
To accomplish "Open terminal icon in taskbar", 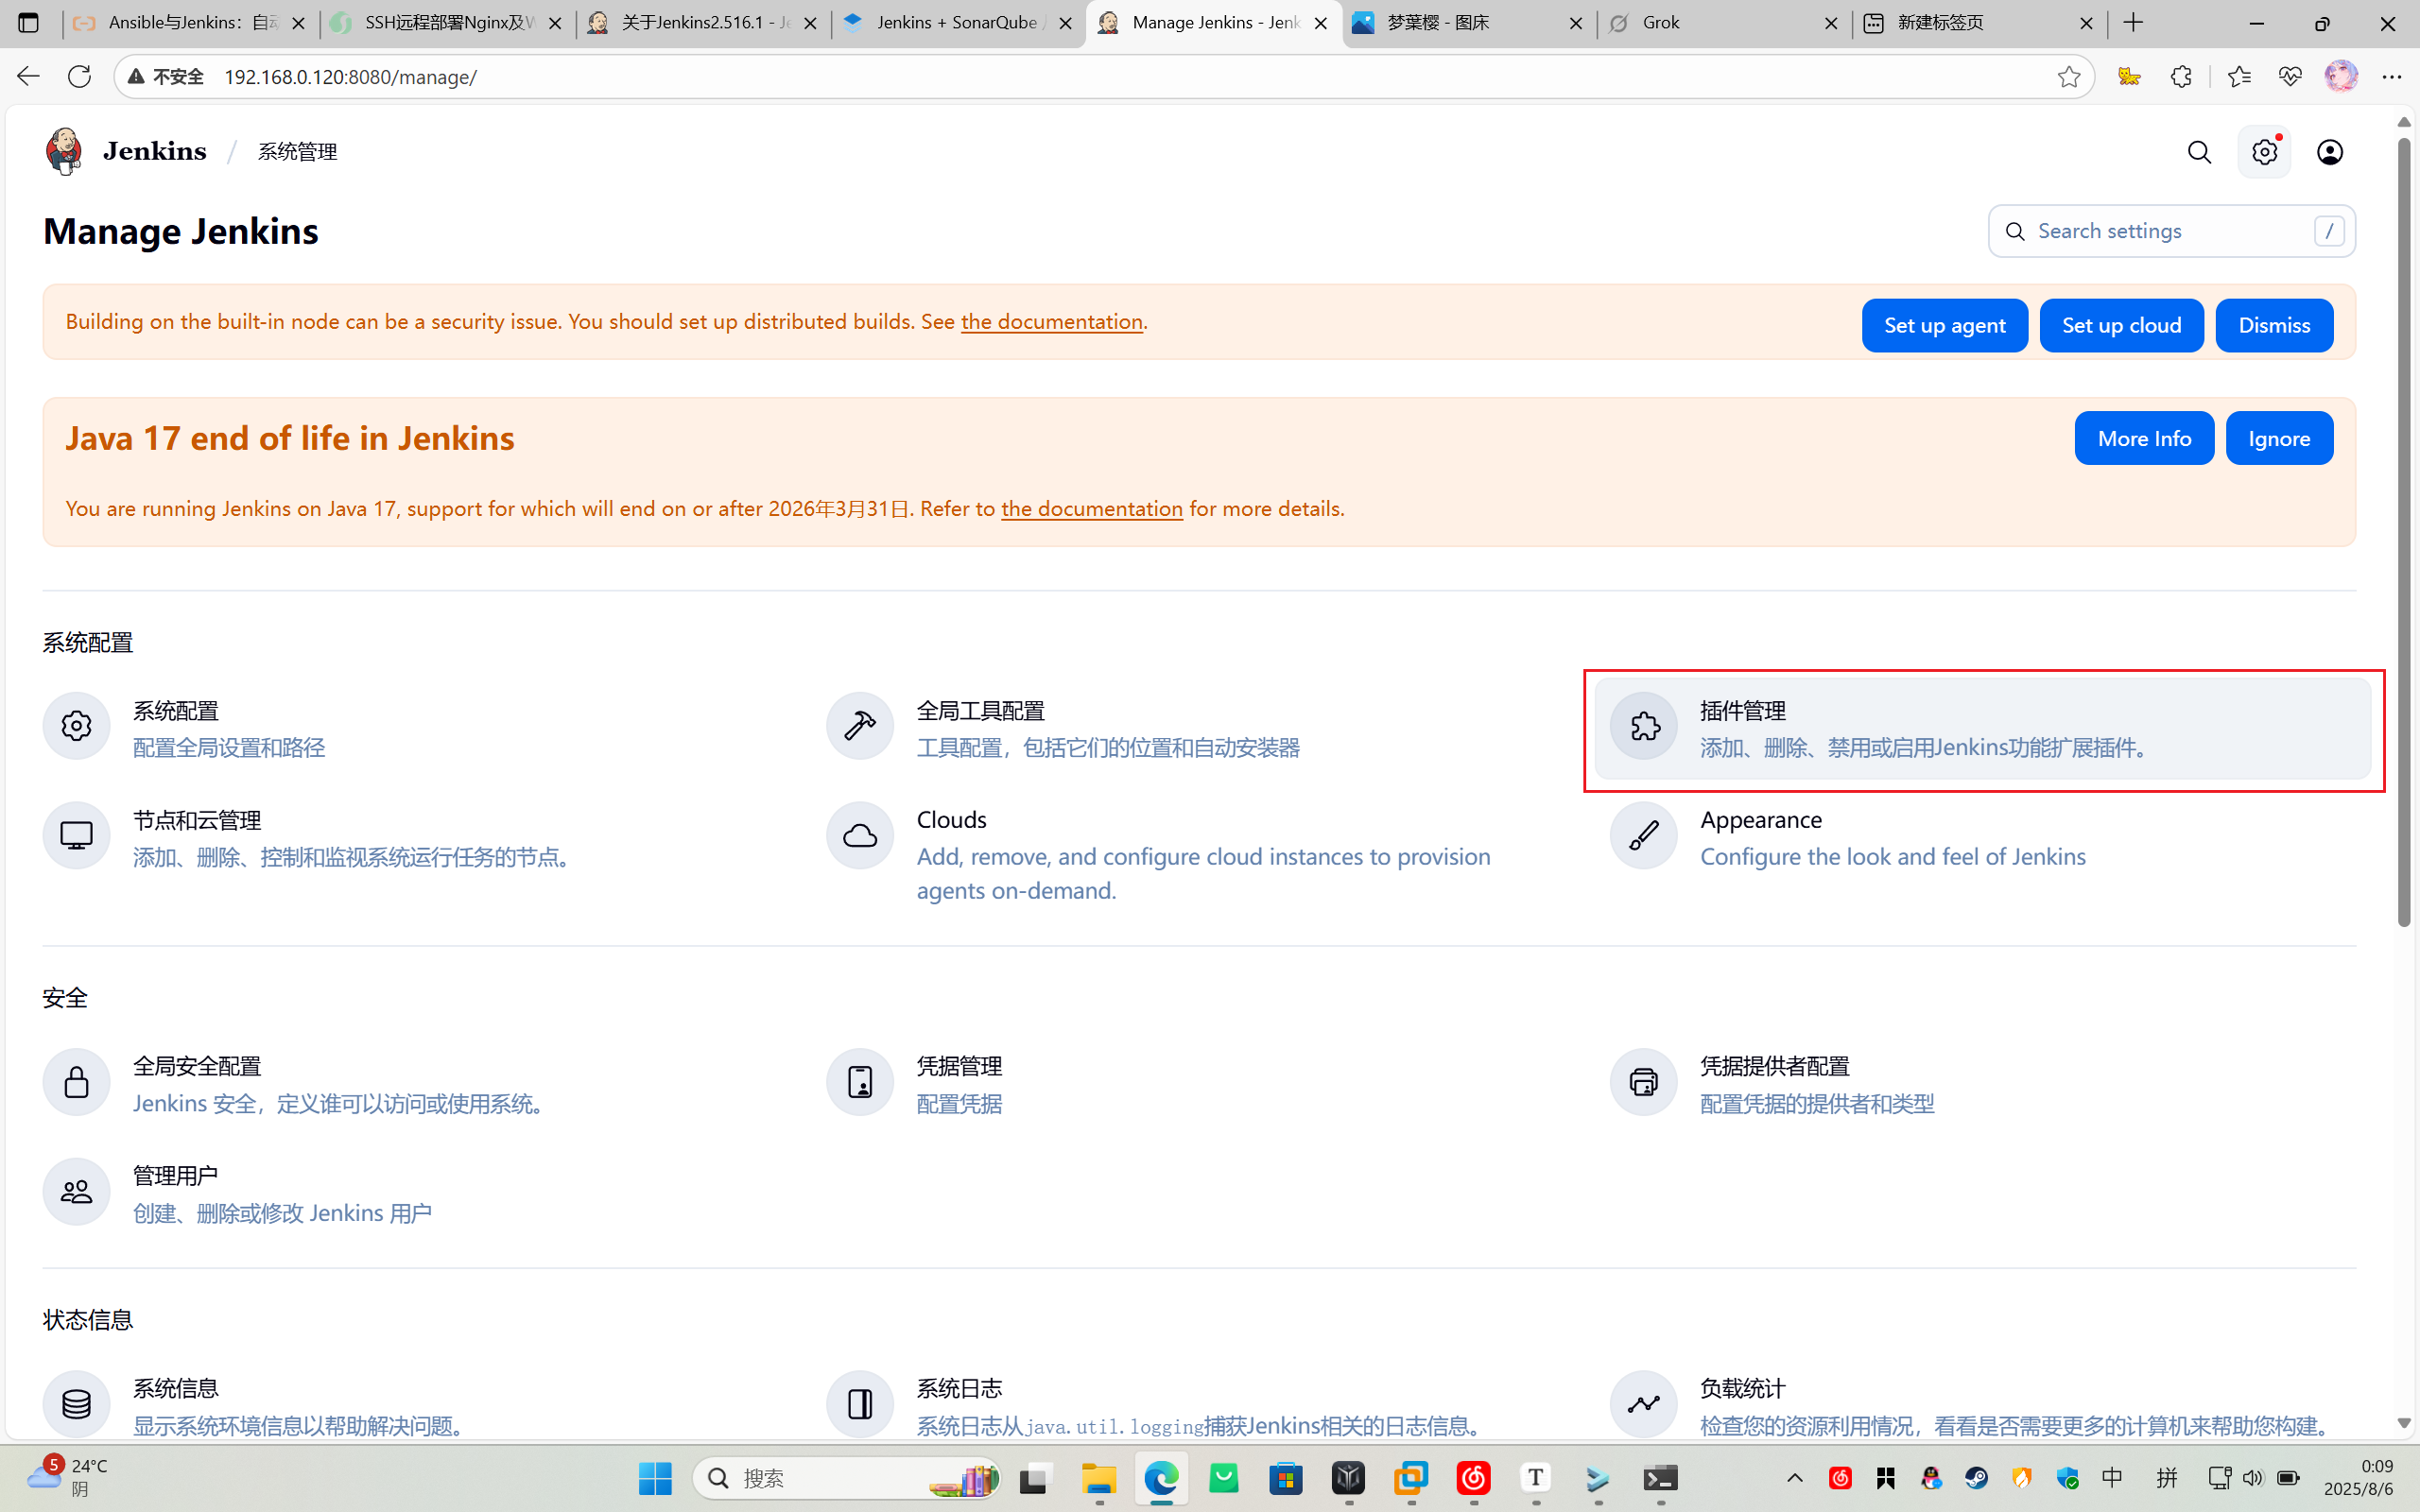I will [x=1660, y=1478].
